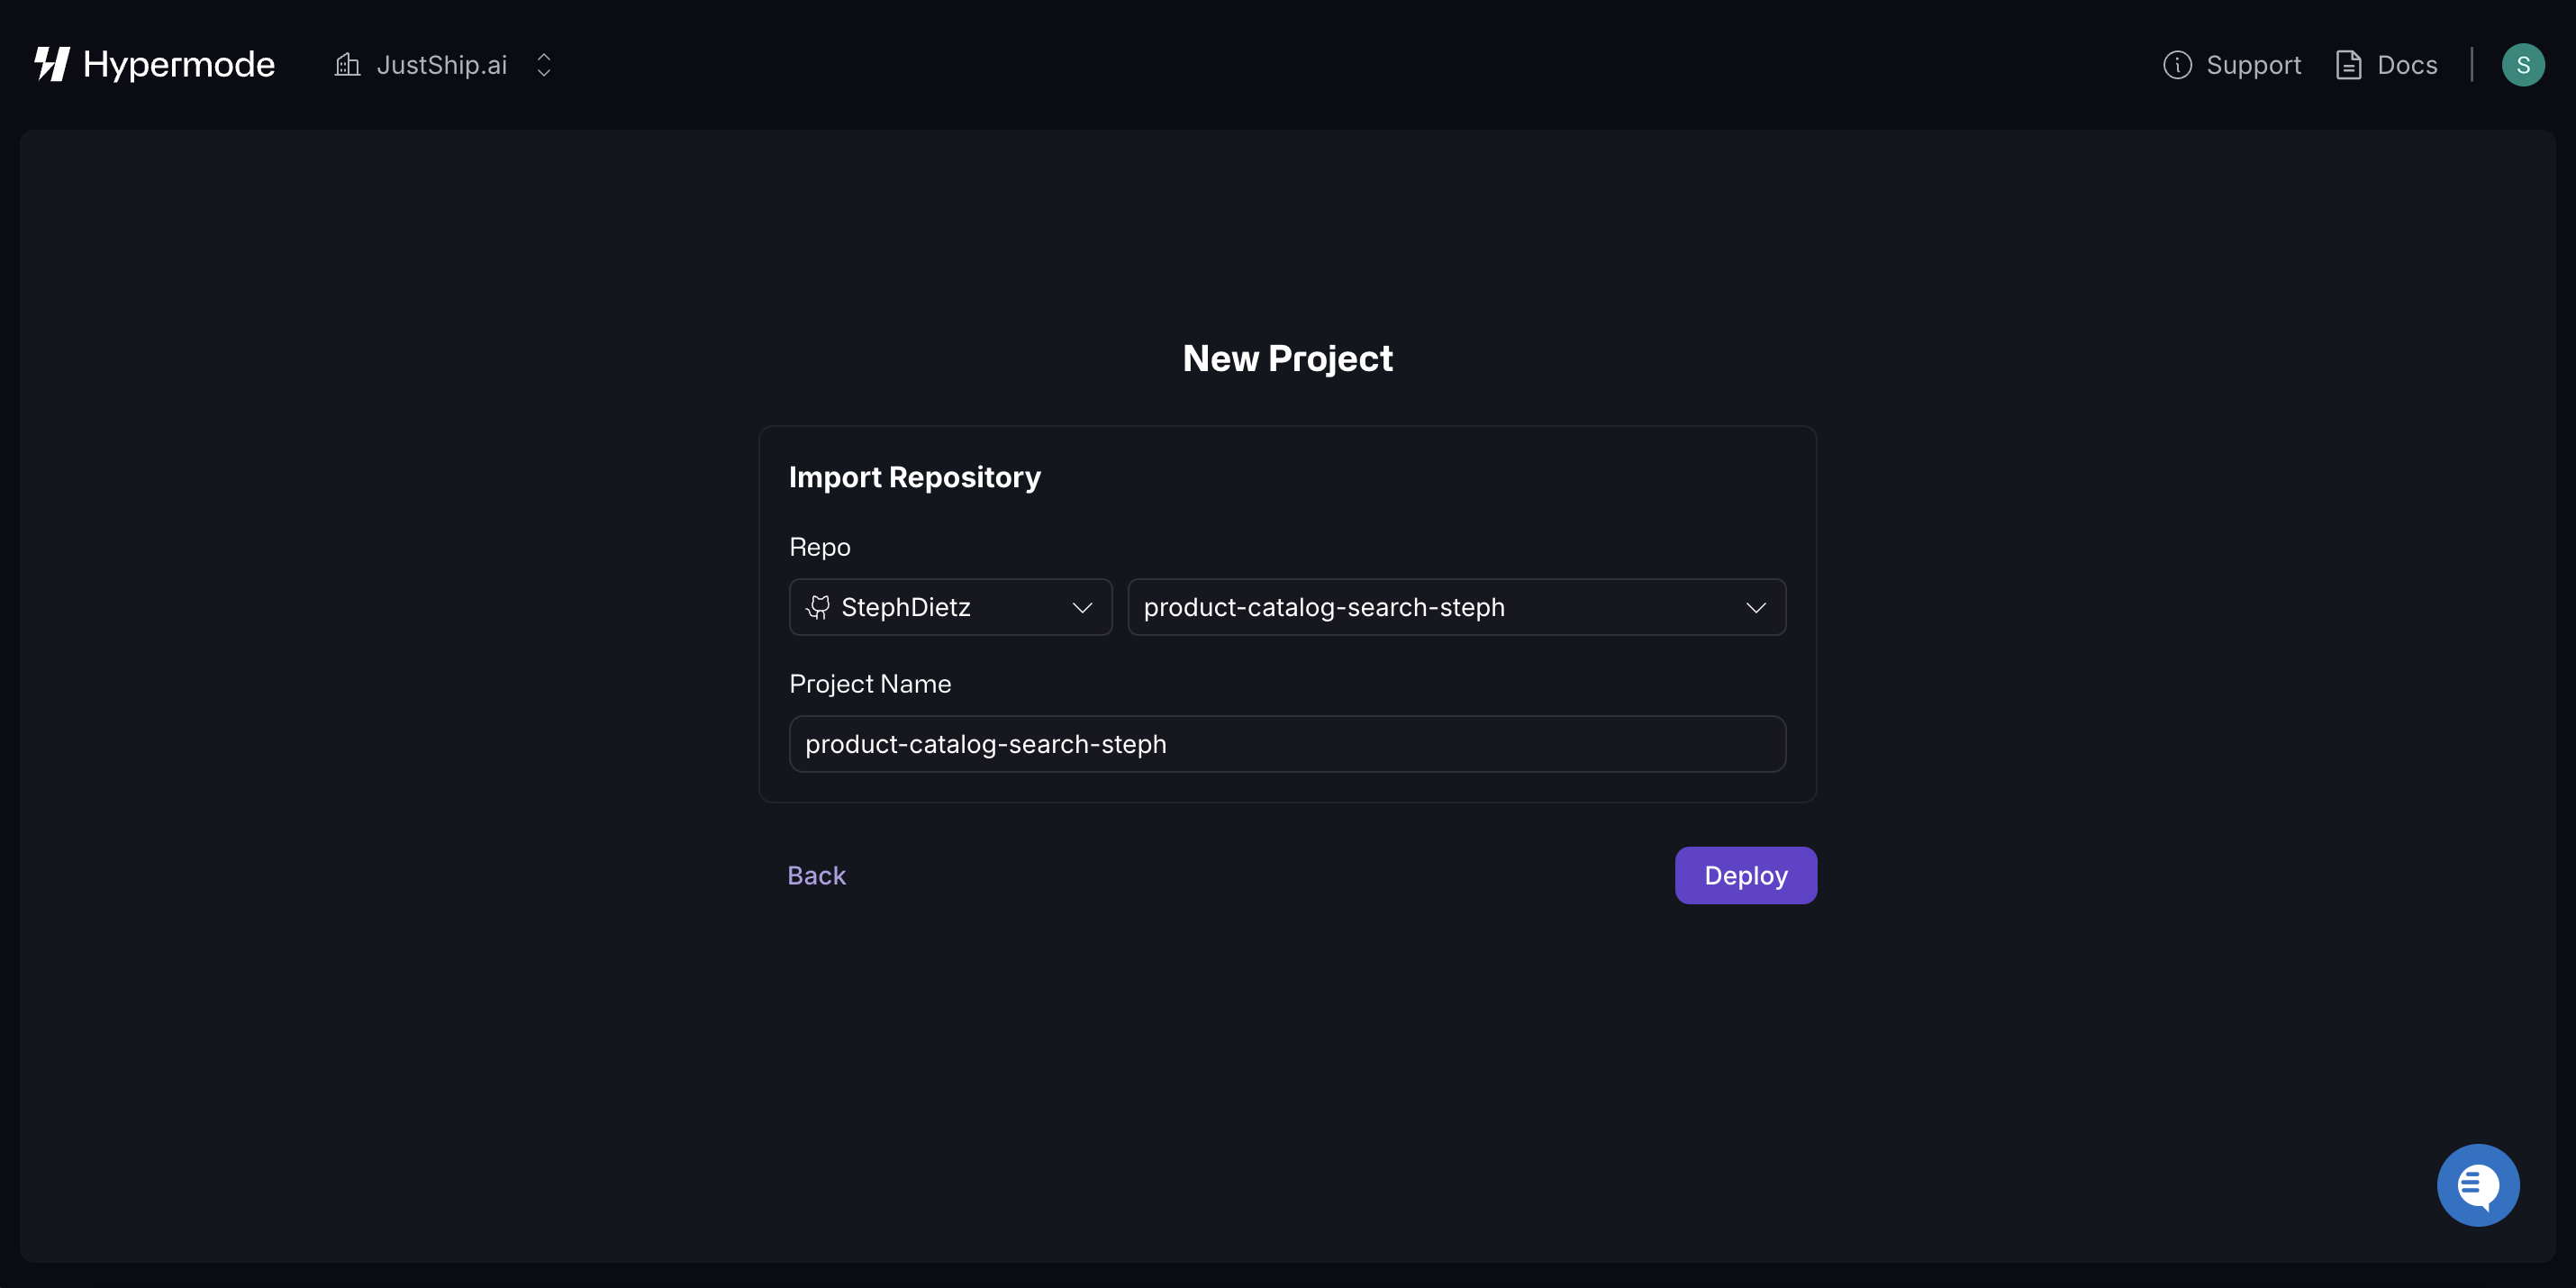
Task: Click the building icon beside JustShip.ai
Action: point(346,64)
